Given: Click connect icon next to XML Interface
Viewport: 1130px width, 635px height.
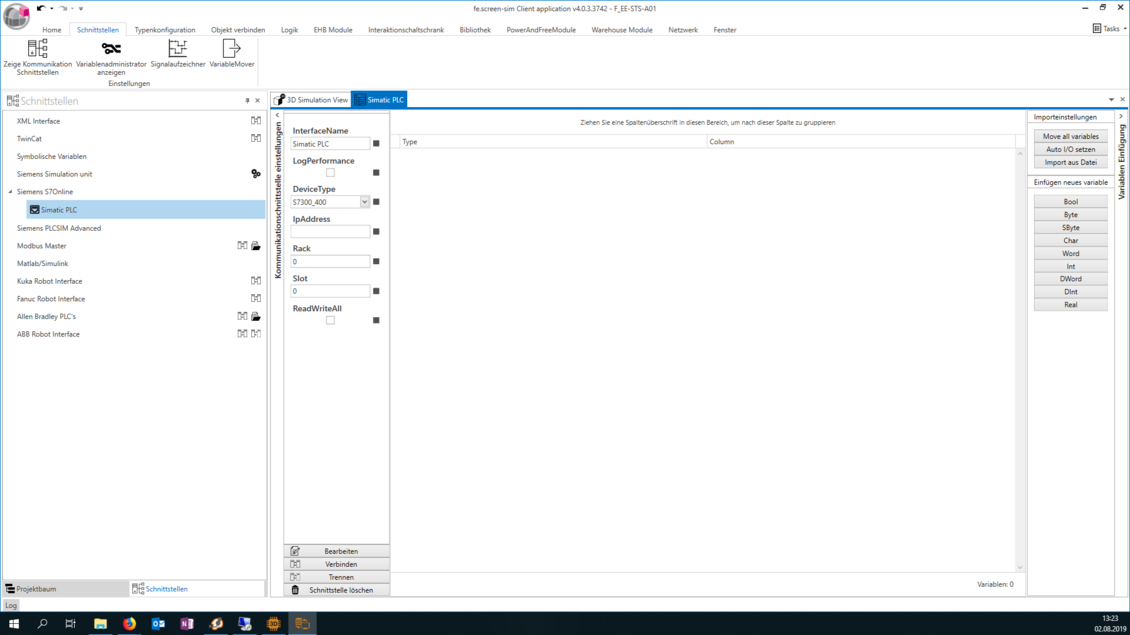Looking at the screenshot, I should point(256,121).
